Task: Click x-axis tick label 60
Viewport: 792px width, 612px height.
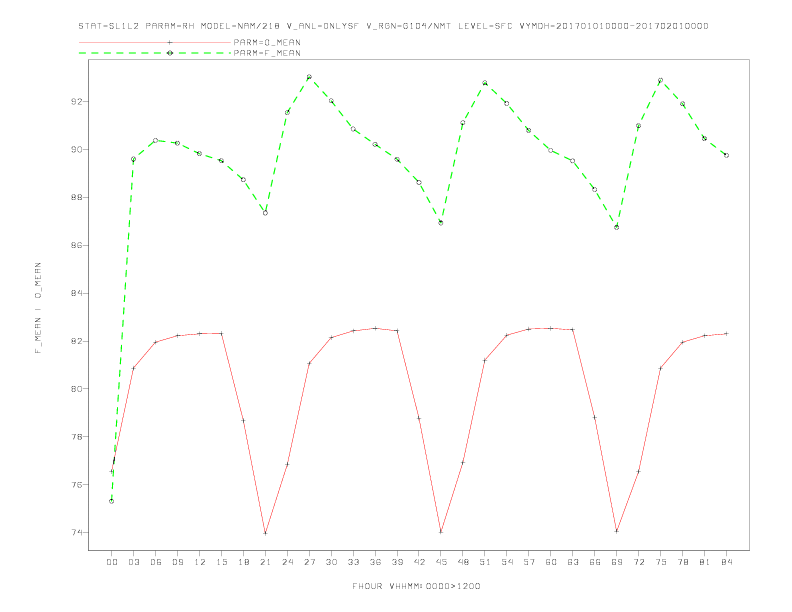Action: coord(551,562)
